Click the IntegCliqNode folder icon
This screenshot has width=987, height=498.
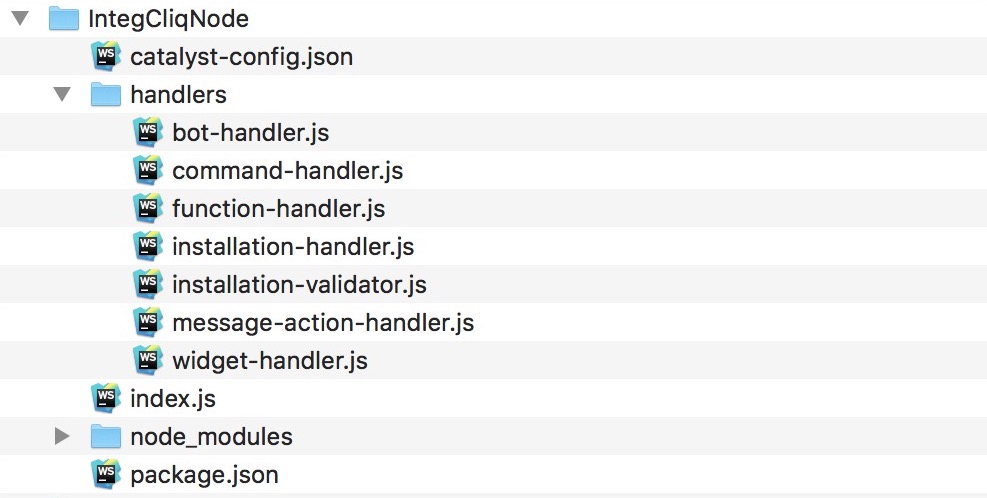[64, 18]
